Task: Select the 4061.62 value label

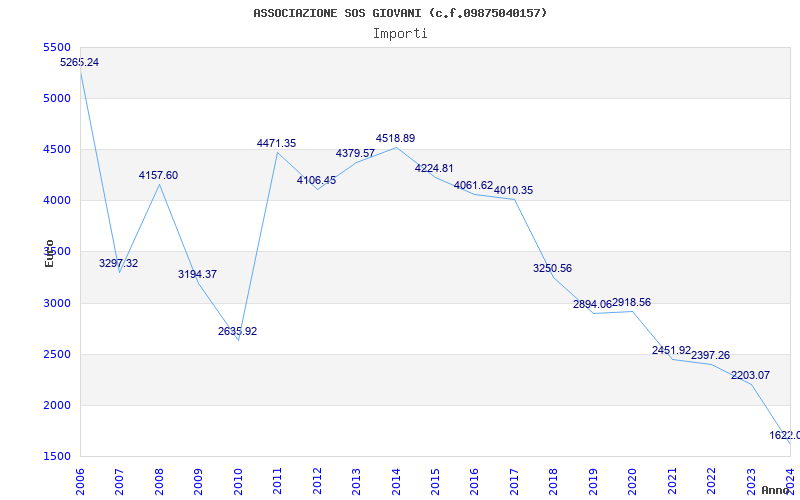Action: click(x=473, y=185)
